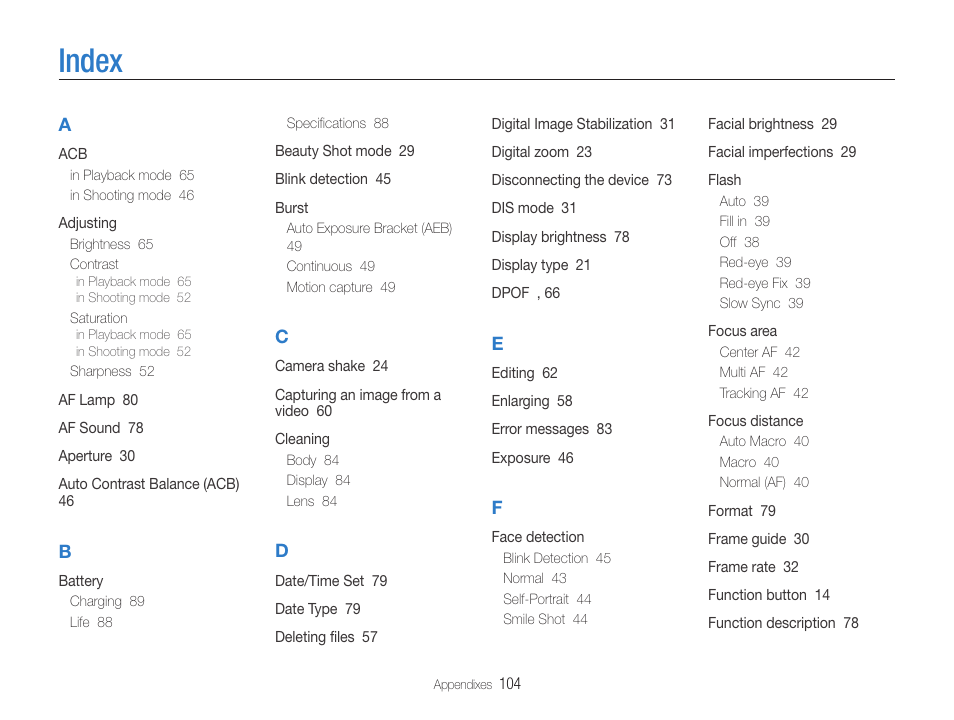Image resolution: width=954 pixels, height=720 pixels.
Task: Select the Appendixes 104 page footer
Action: tap(477, 684)
